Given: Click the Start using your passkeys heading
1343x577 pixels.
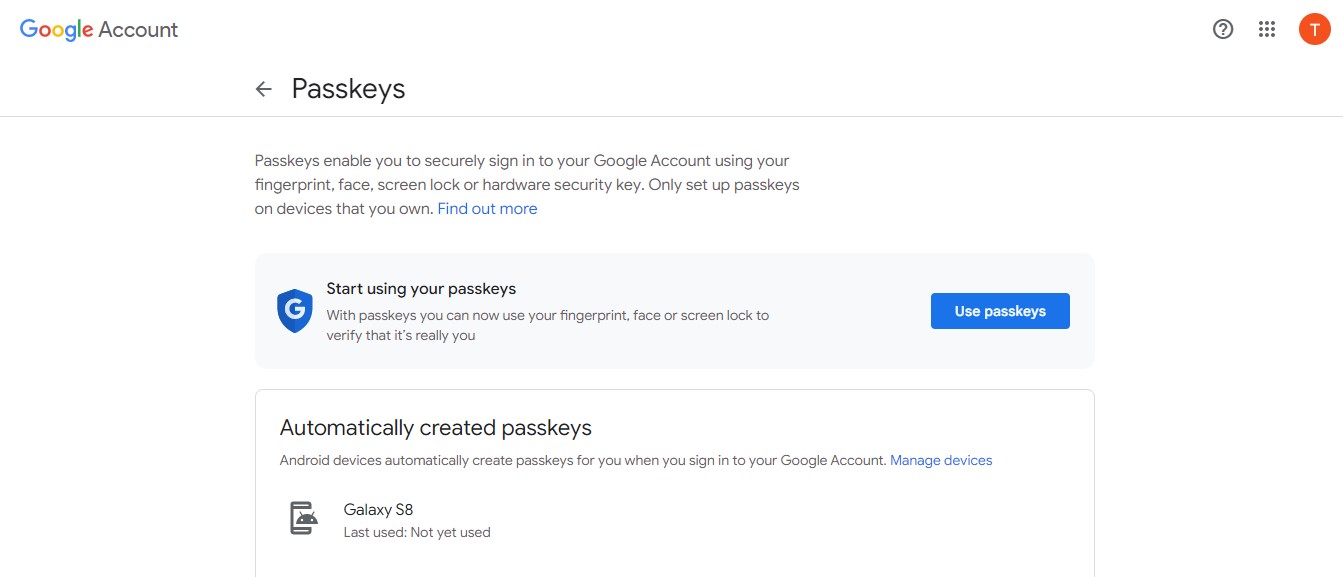Looking at the screenshot, I should pyautogui.click(x=421, y=289).
